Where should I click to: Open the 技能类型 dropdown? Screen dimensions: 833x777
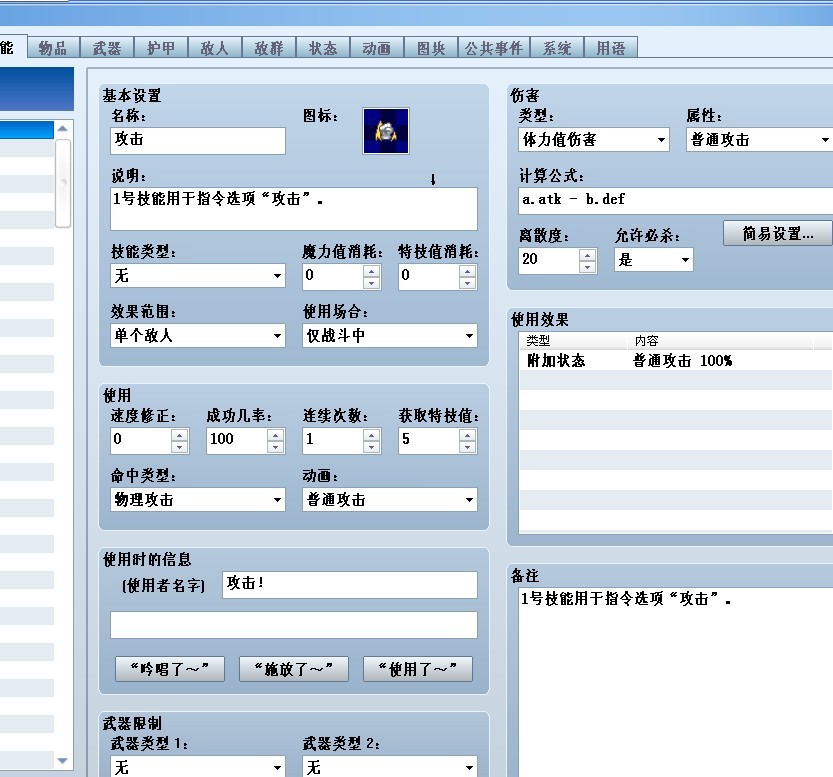198,276
